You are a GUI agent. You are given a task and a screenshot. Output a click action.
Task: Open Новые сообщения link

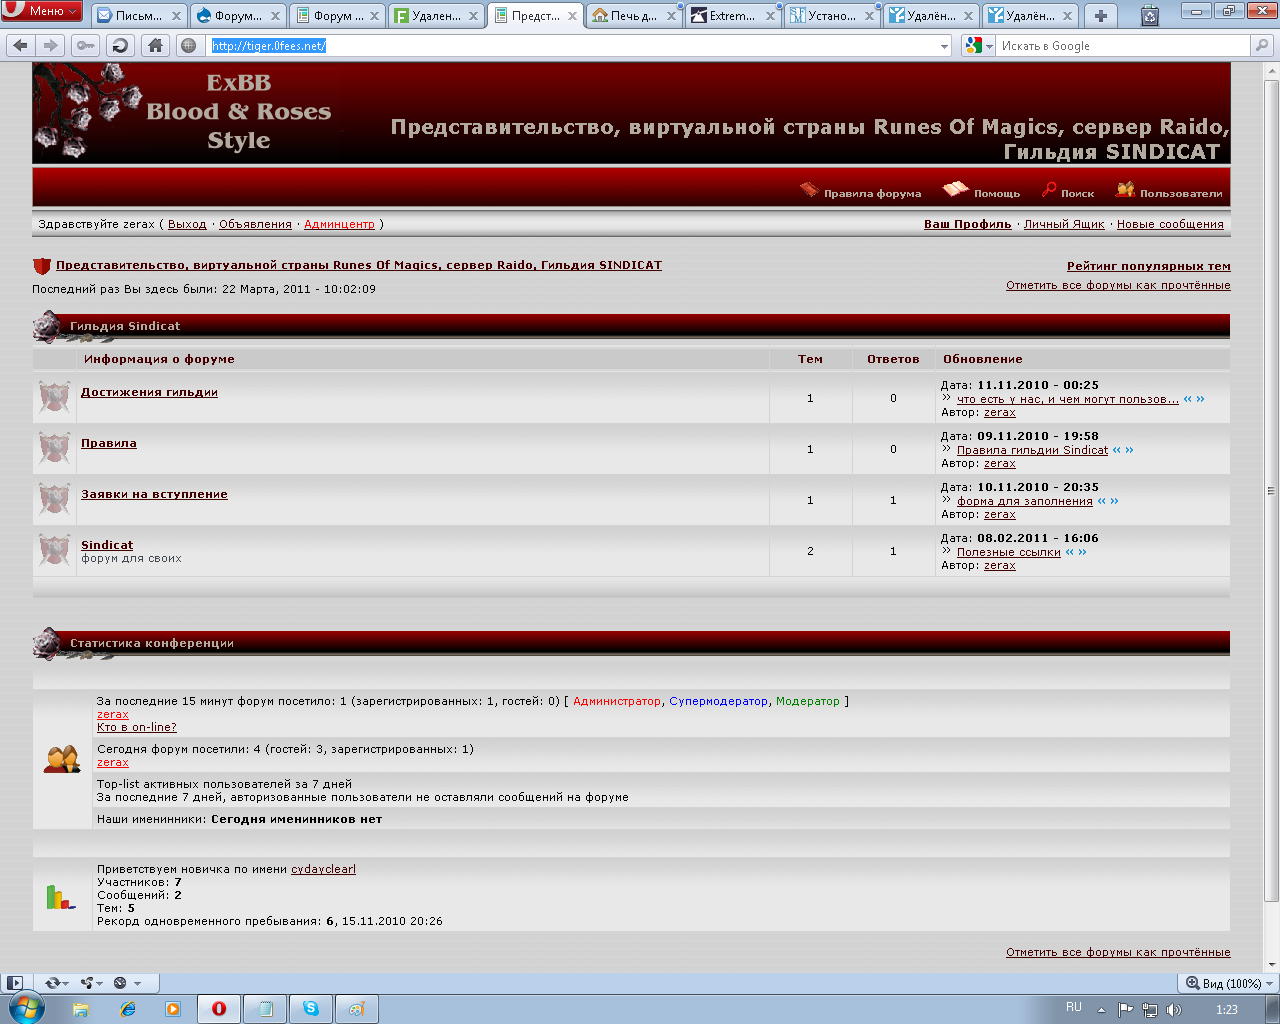click(1170, 224)
